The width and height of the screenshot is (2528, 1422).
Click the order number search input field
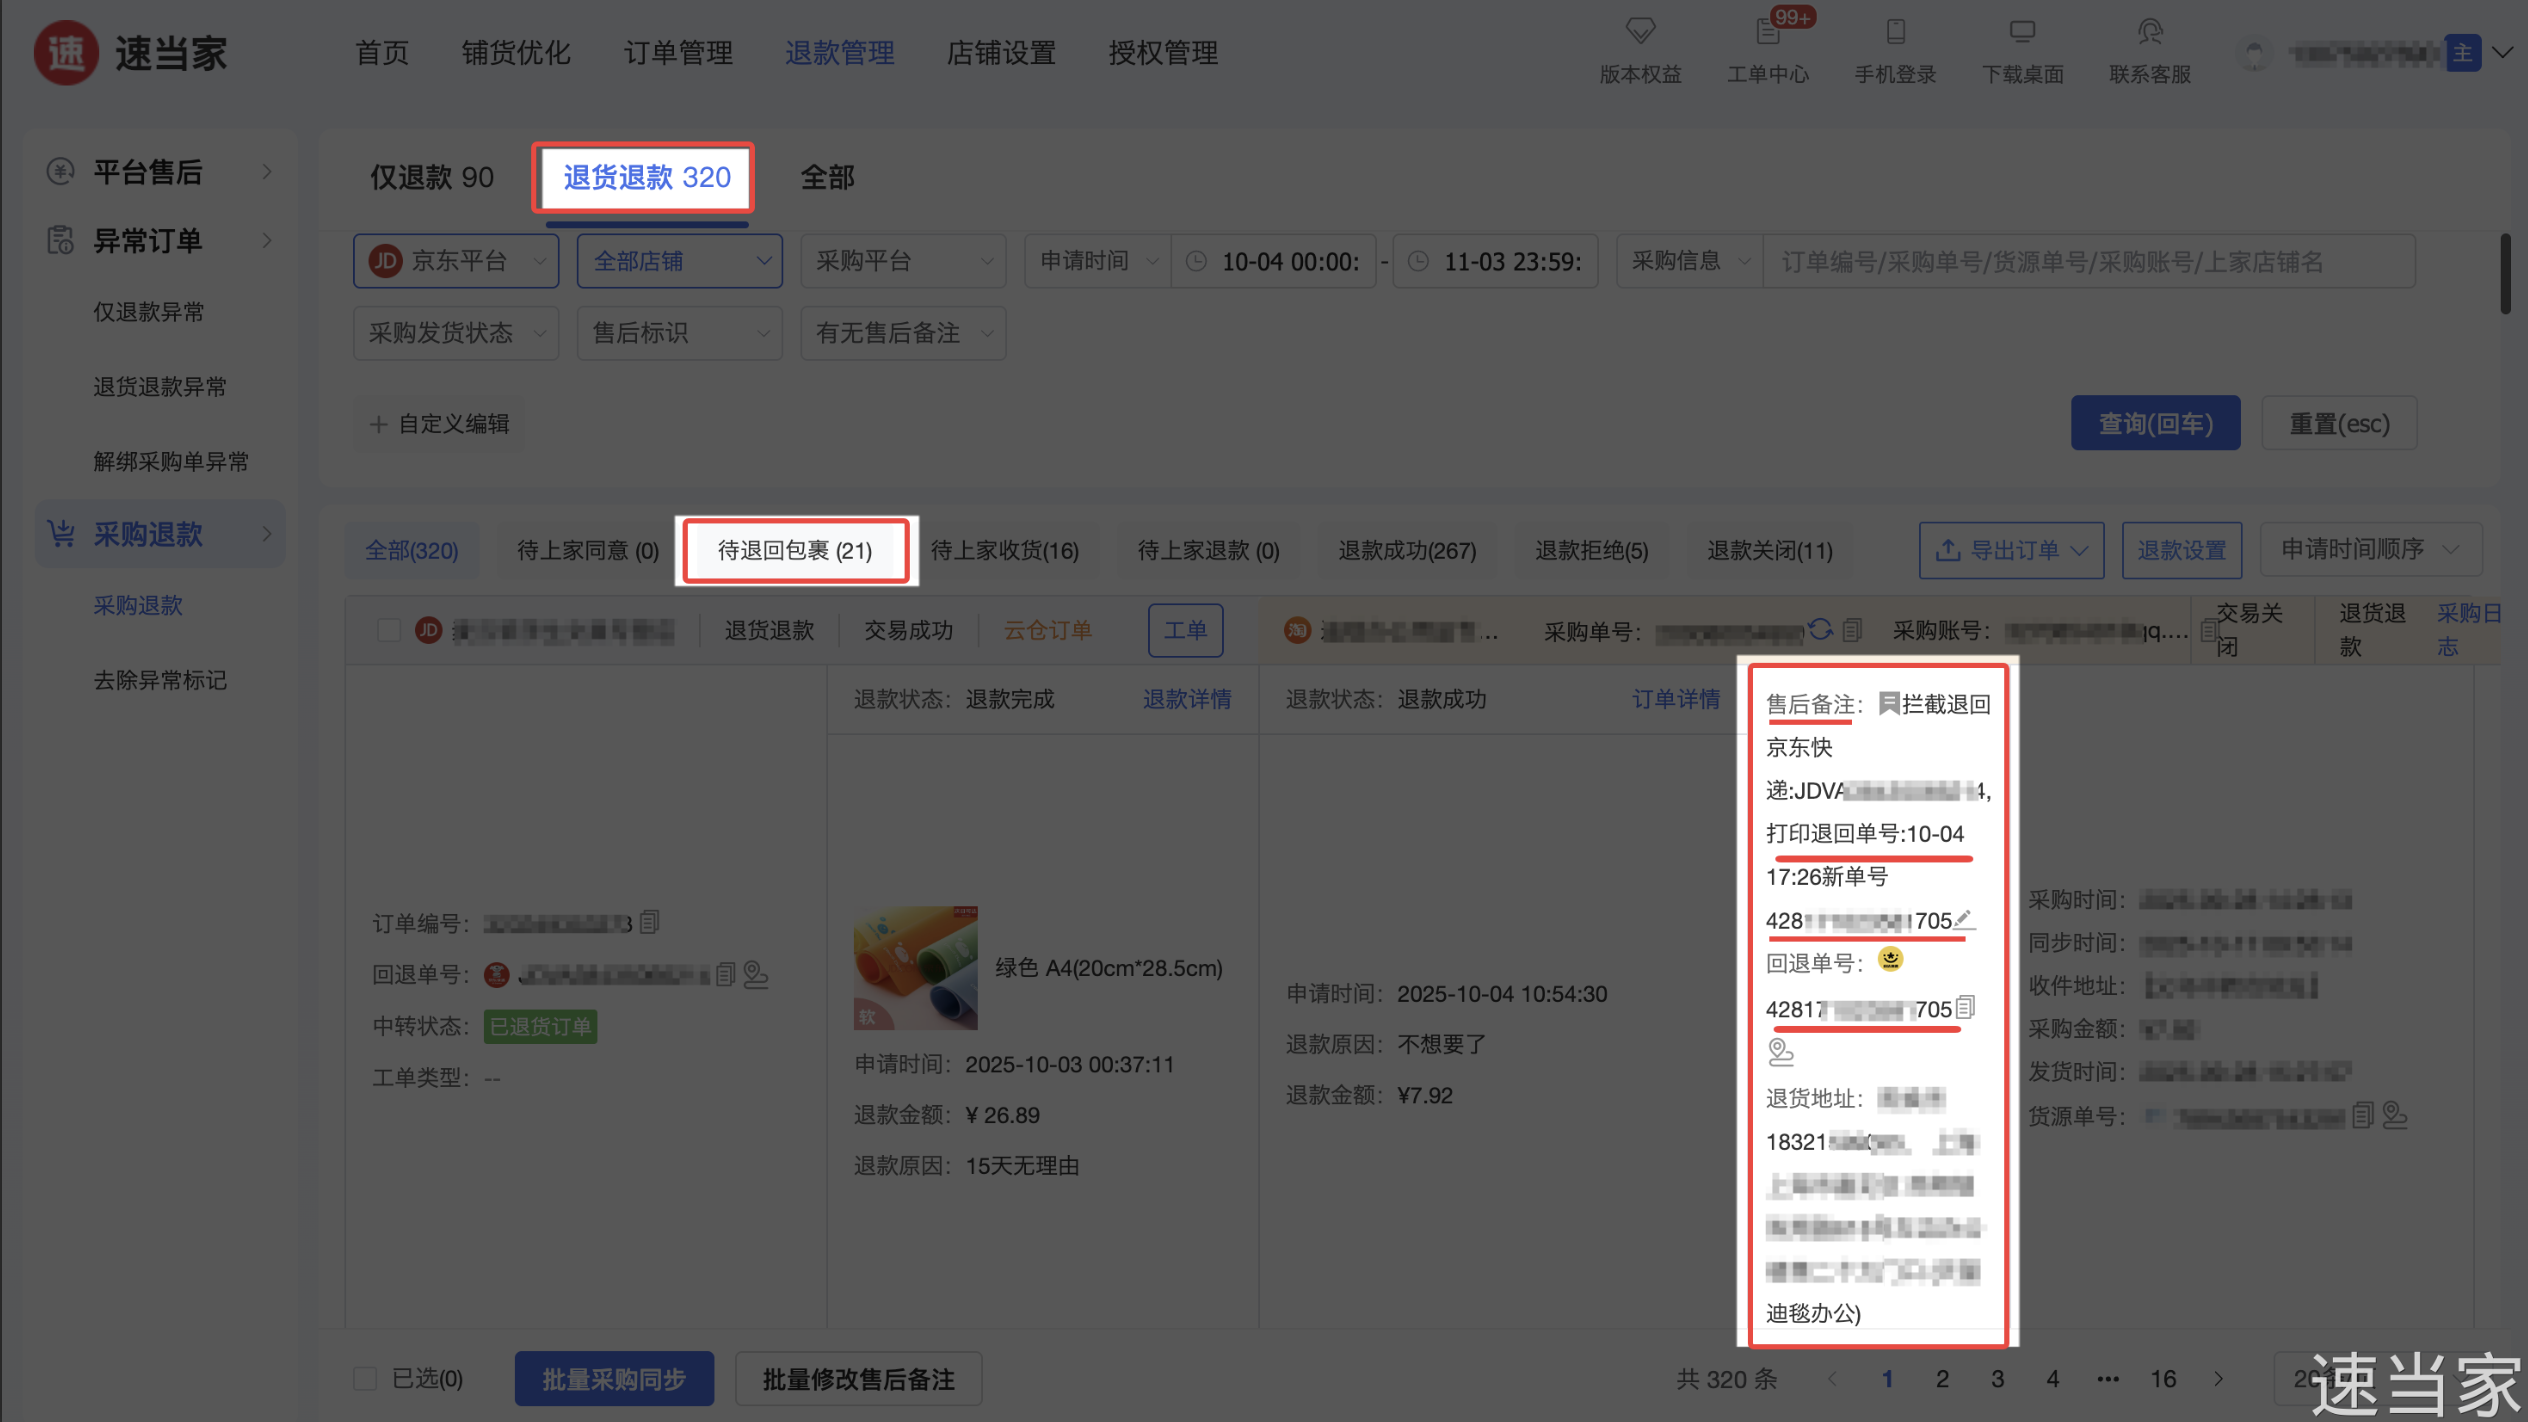2088,262
